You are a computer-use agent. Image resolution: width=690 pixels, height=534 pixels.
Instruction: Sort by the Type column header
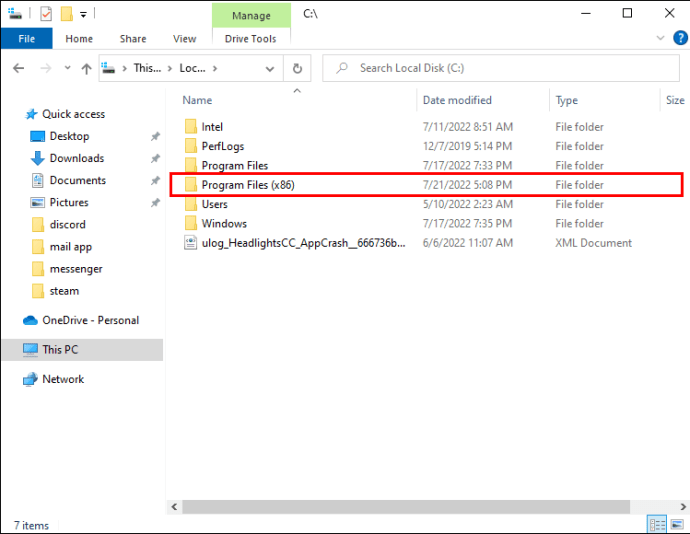pyautogui.click(x=566, y=100)
